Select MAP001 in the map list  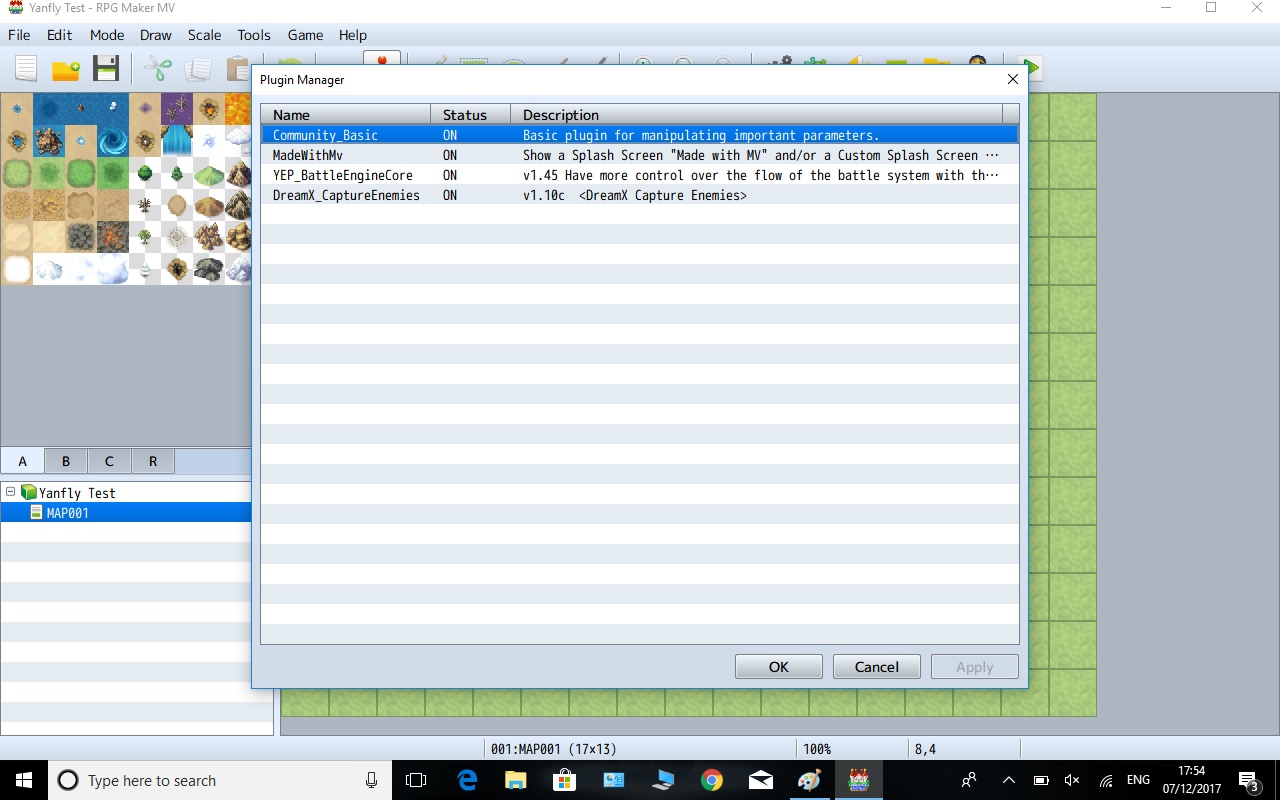67,513
